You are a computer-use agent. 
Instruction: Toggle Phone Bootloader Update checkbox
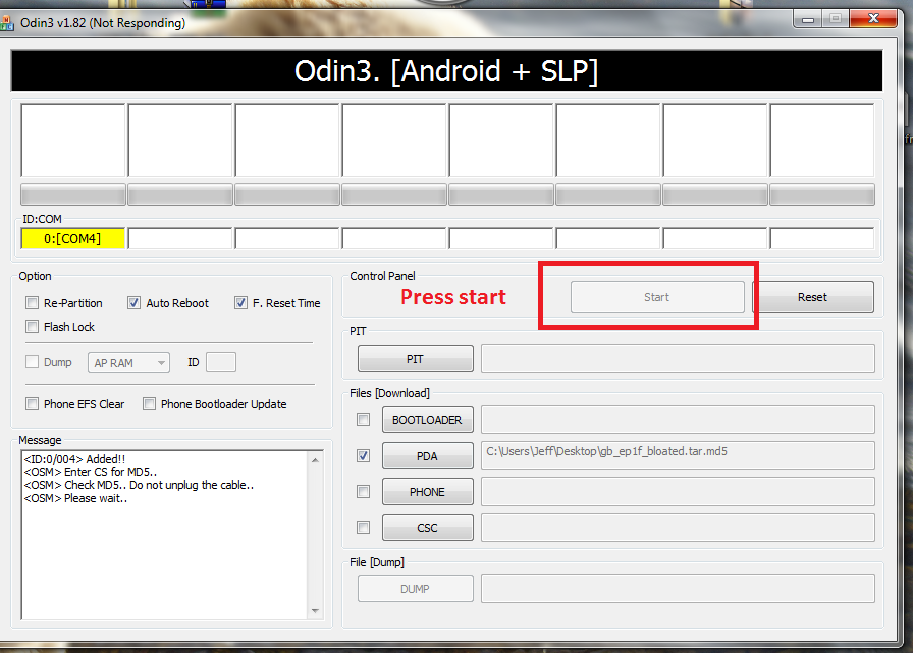pos(150,404)
